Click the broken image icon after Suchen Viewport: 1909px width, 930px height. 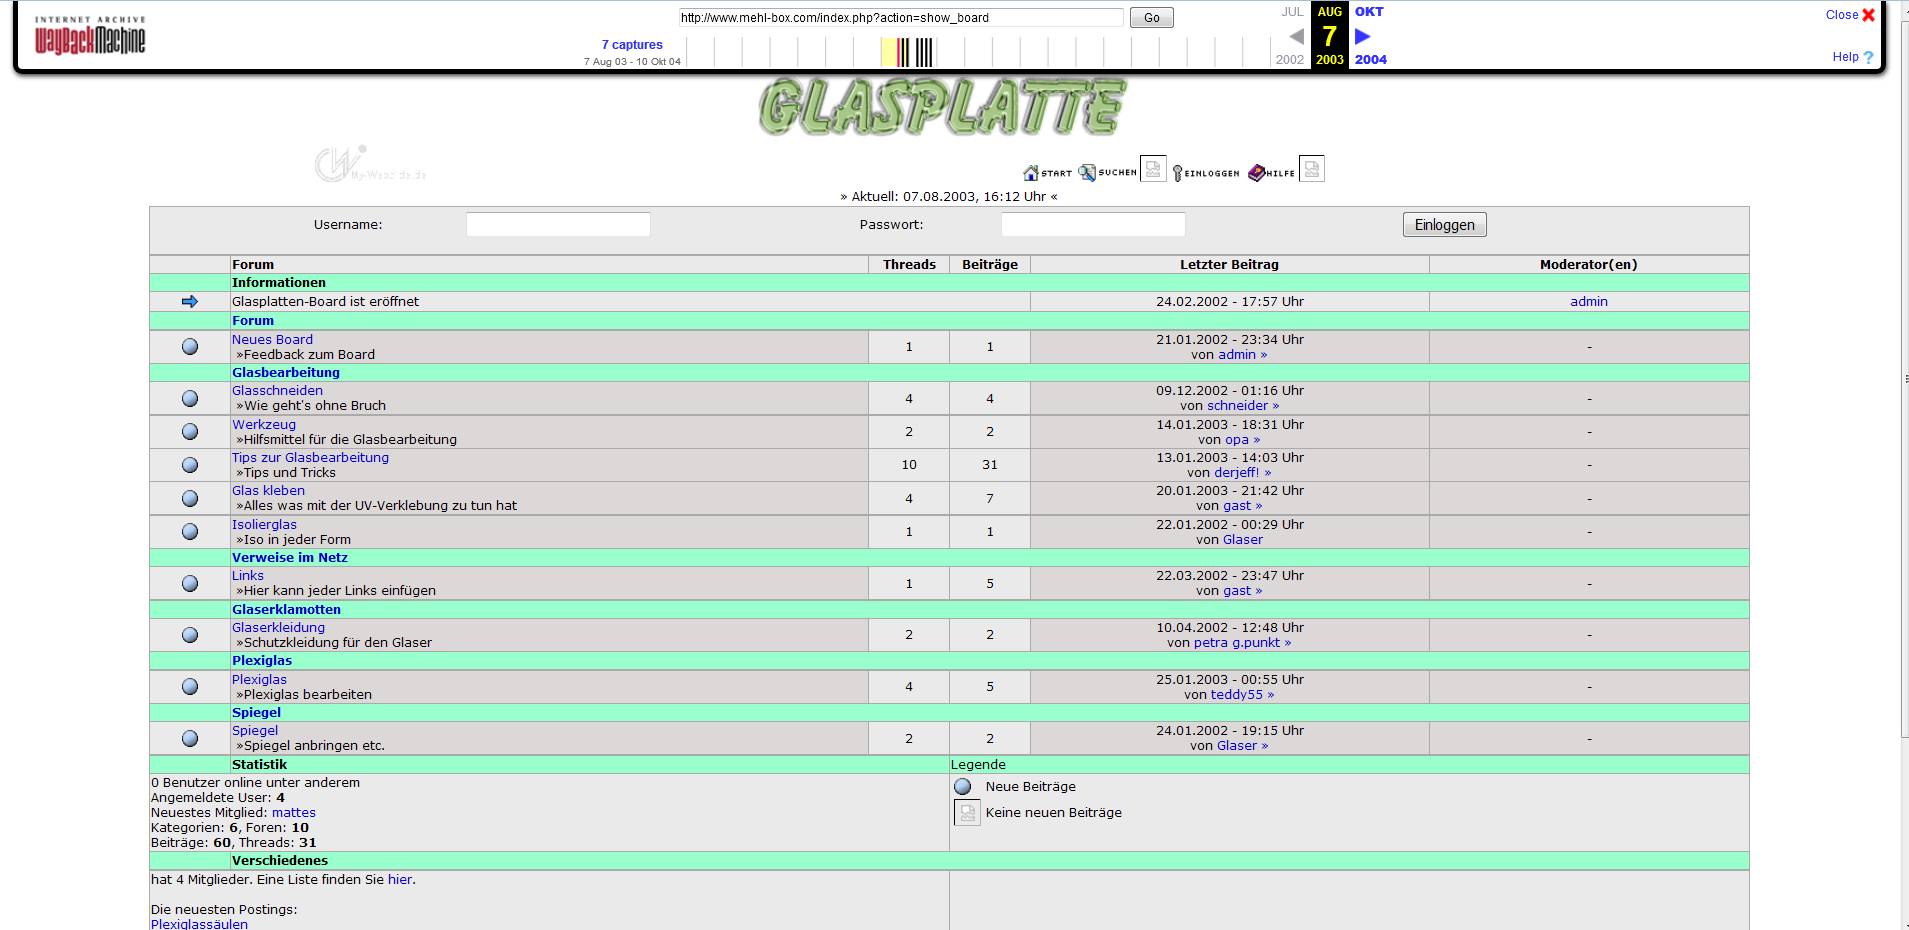pyautogui.click(x=1153, y=169)
